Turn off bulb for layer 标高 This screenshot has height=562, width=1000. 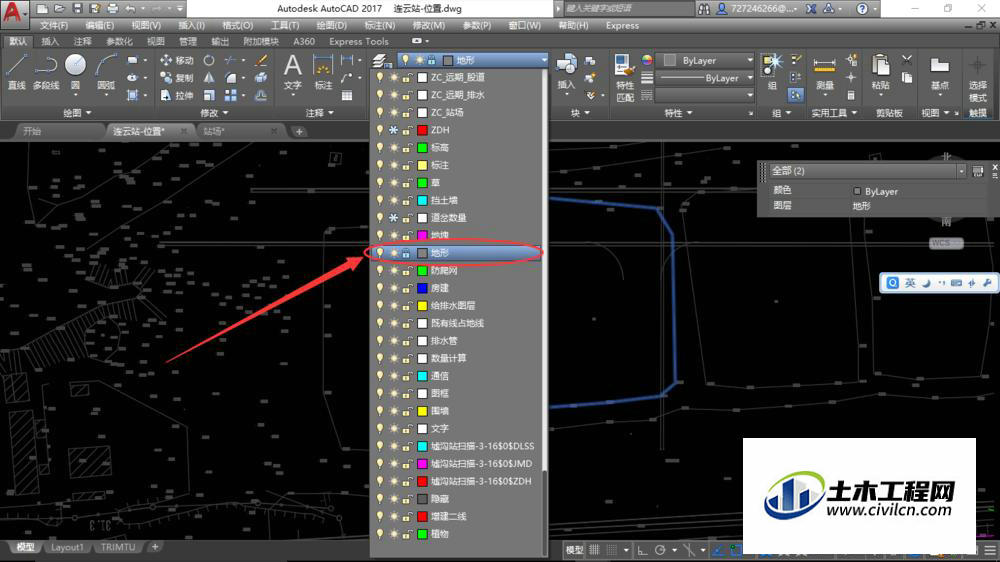tap(380, 148)
